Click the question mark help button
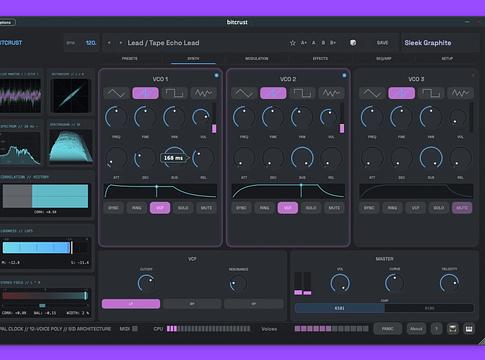This screenshot has width=485, height=360. click(436, 329)
